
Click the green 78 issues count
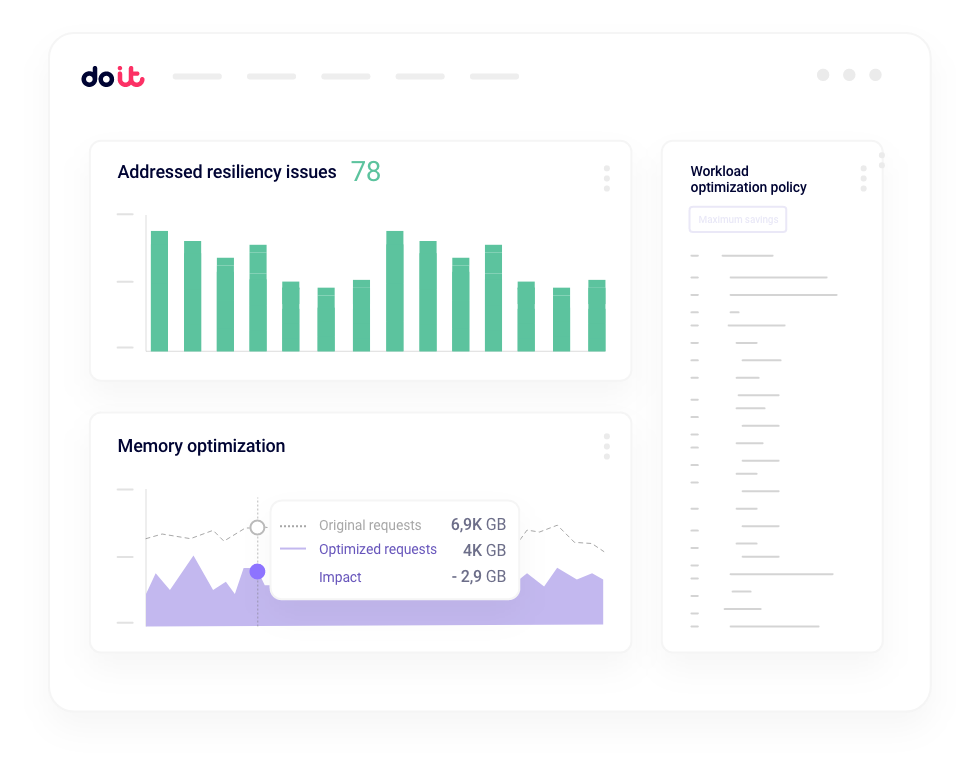365,172
